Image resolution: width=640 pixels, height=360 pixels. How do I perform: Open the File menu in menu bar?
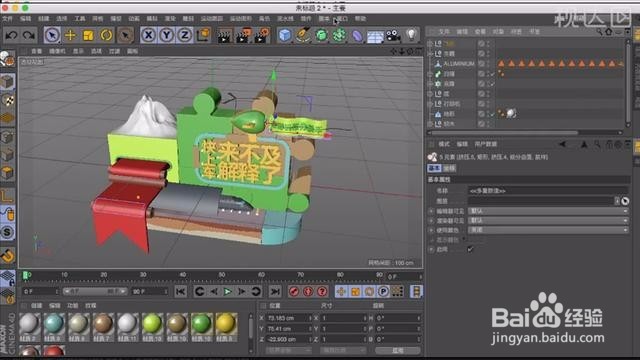pyautogui.click(x=7, y=19)
